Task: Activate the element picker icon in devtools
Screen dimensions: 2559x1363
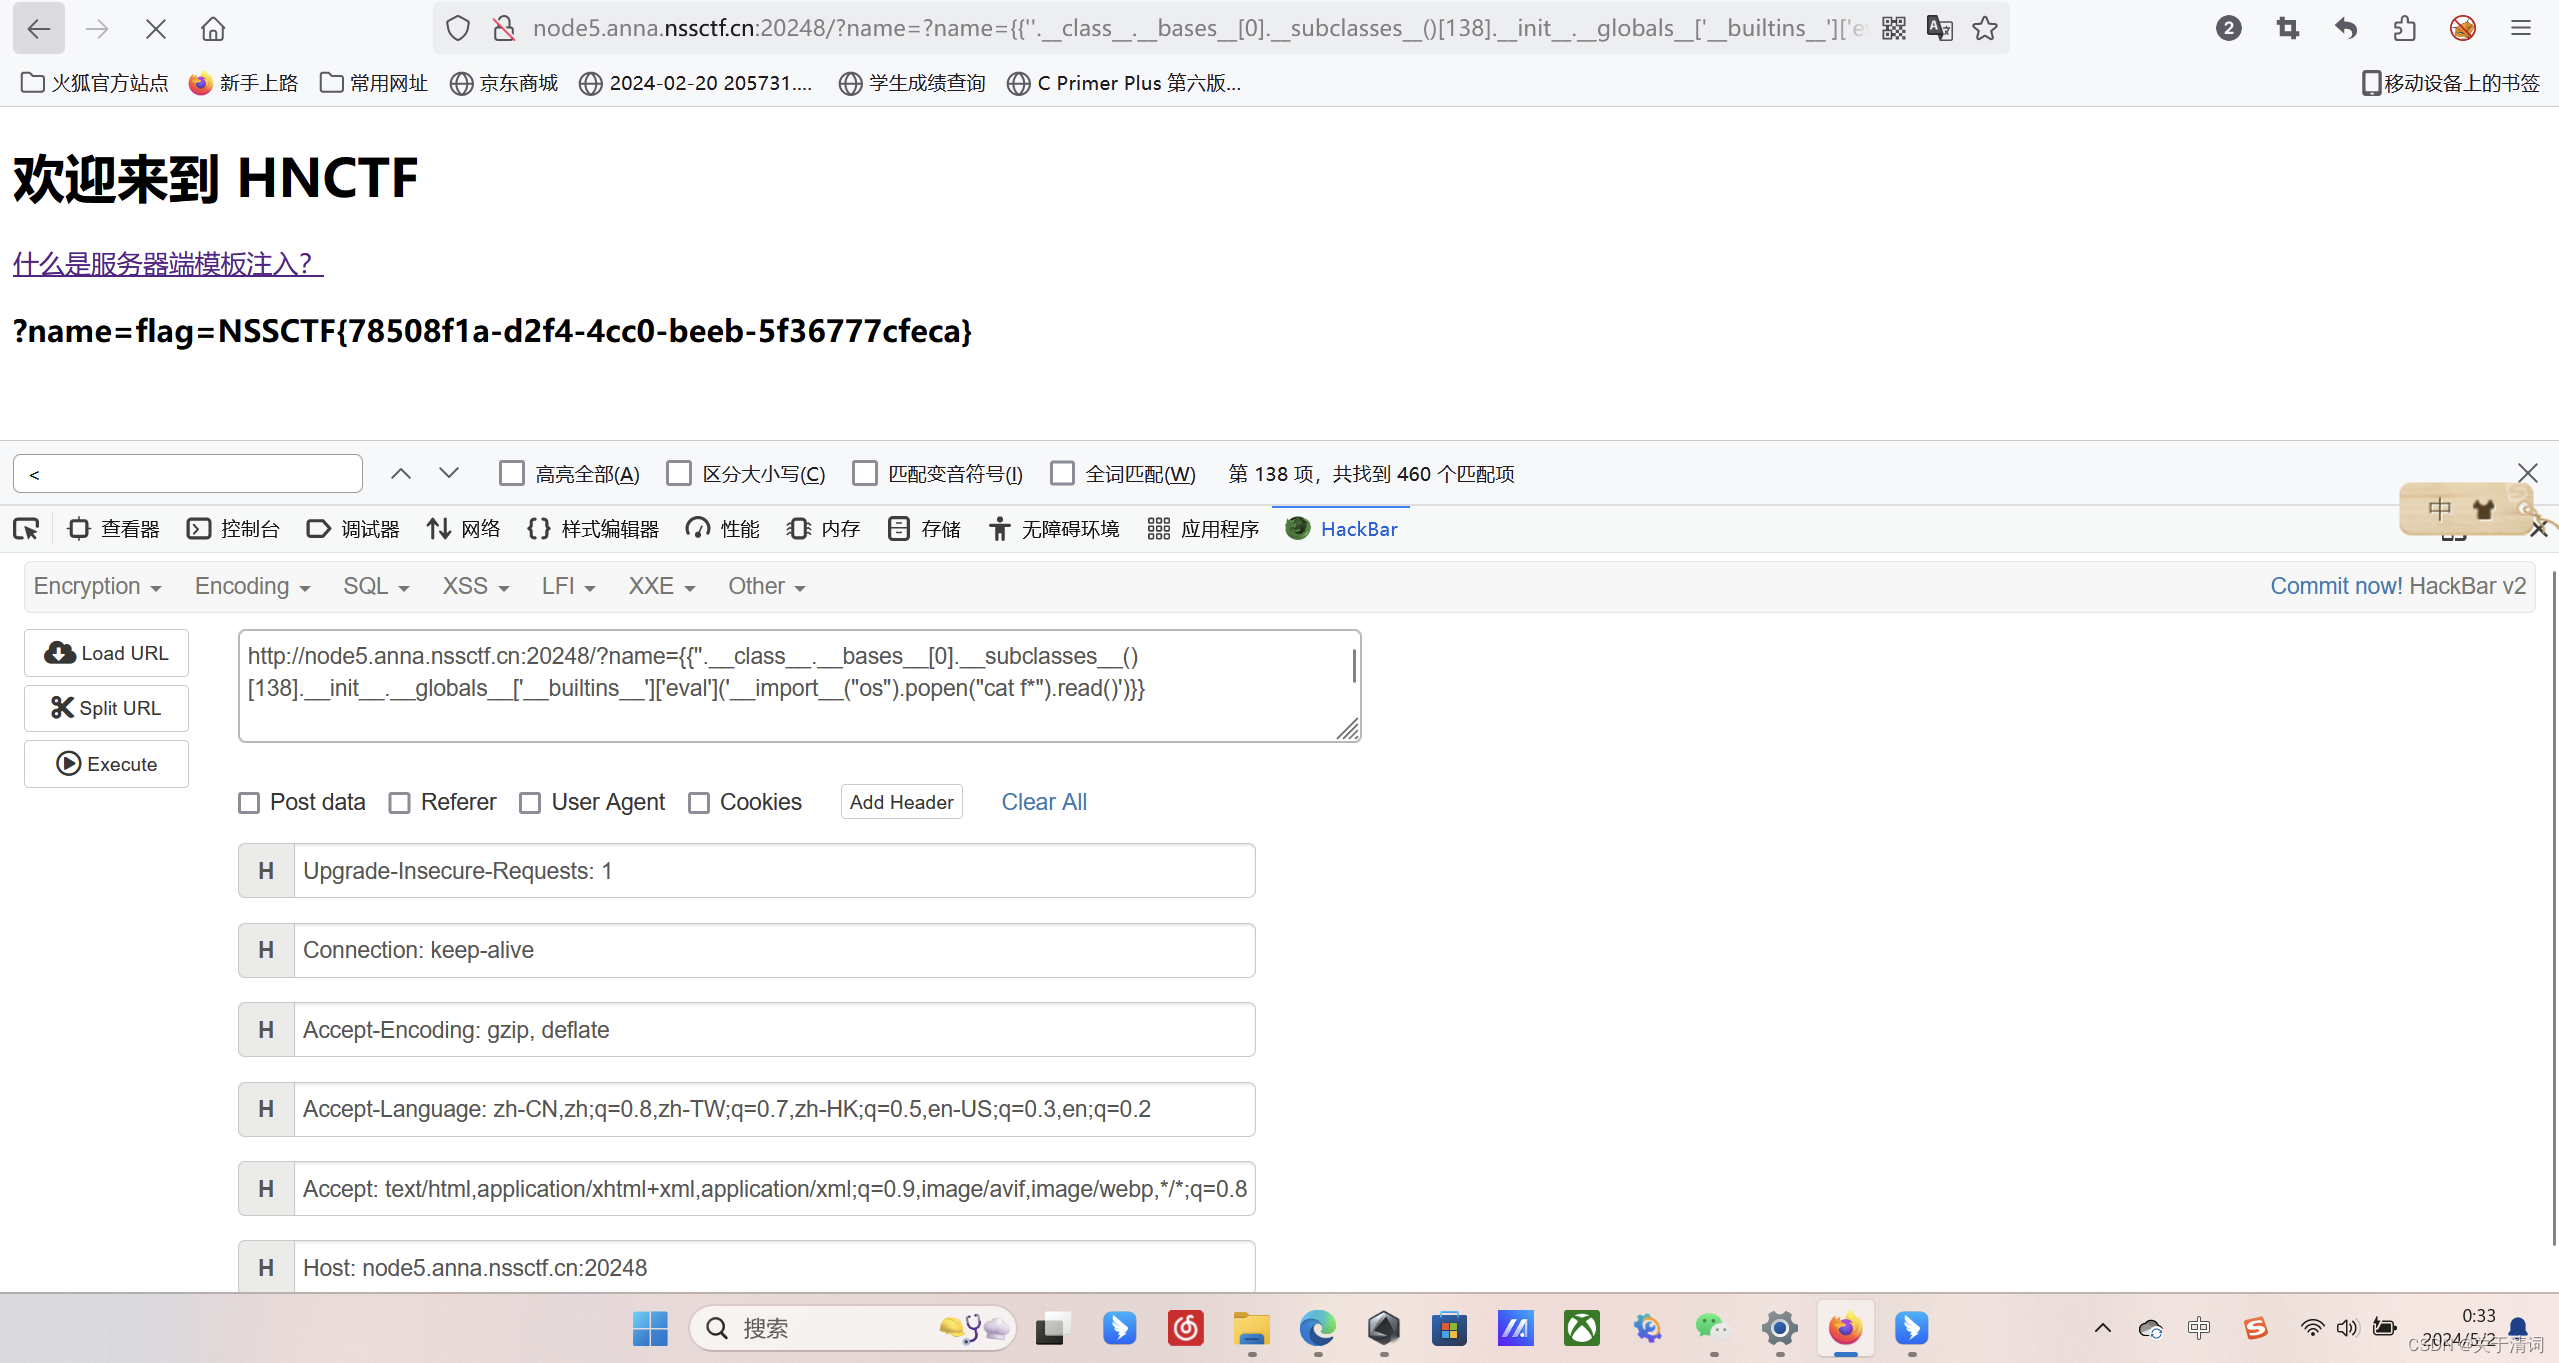Action: point(27,529)
